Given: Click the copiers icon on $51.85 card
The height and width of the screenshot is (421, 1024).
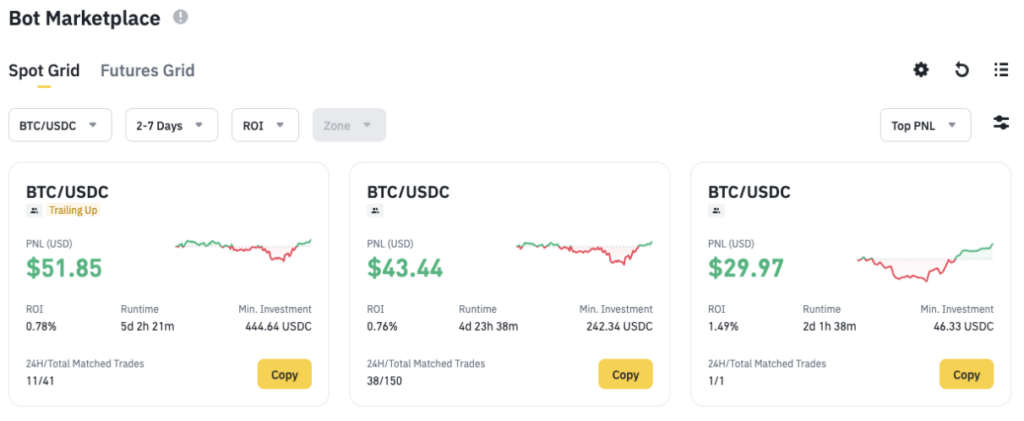Looking at the screenshot, I should coord(35,211).
